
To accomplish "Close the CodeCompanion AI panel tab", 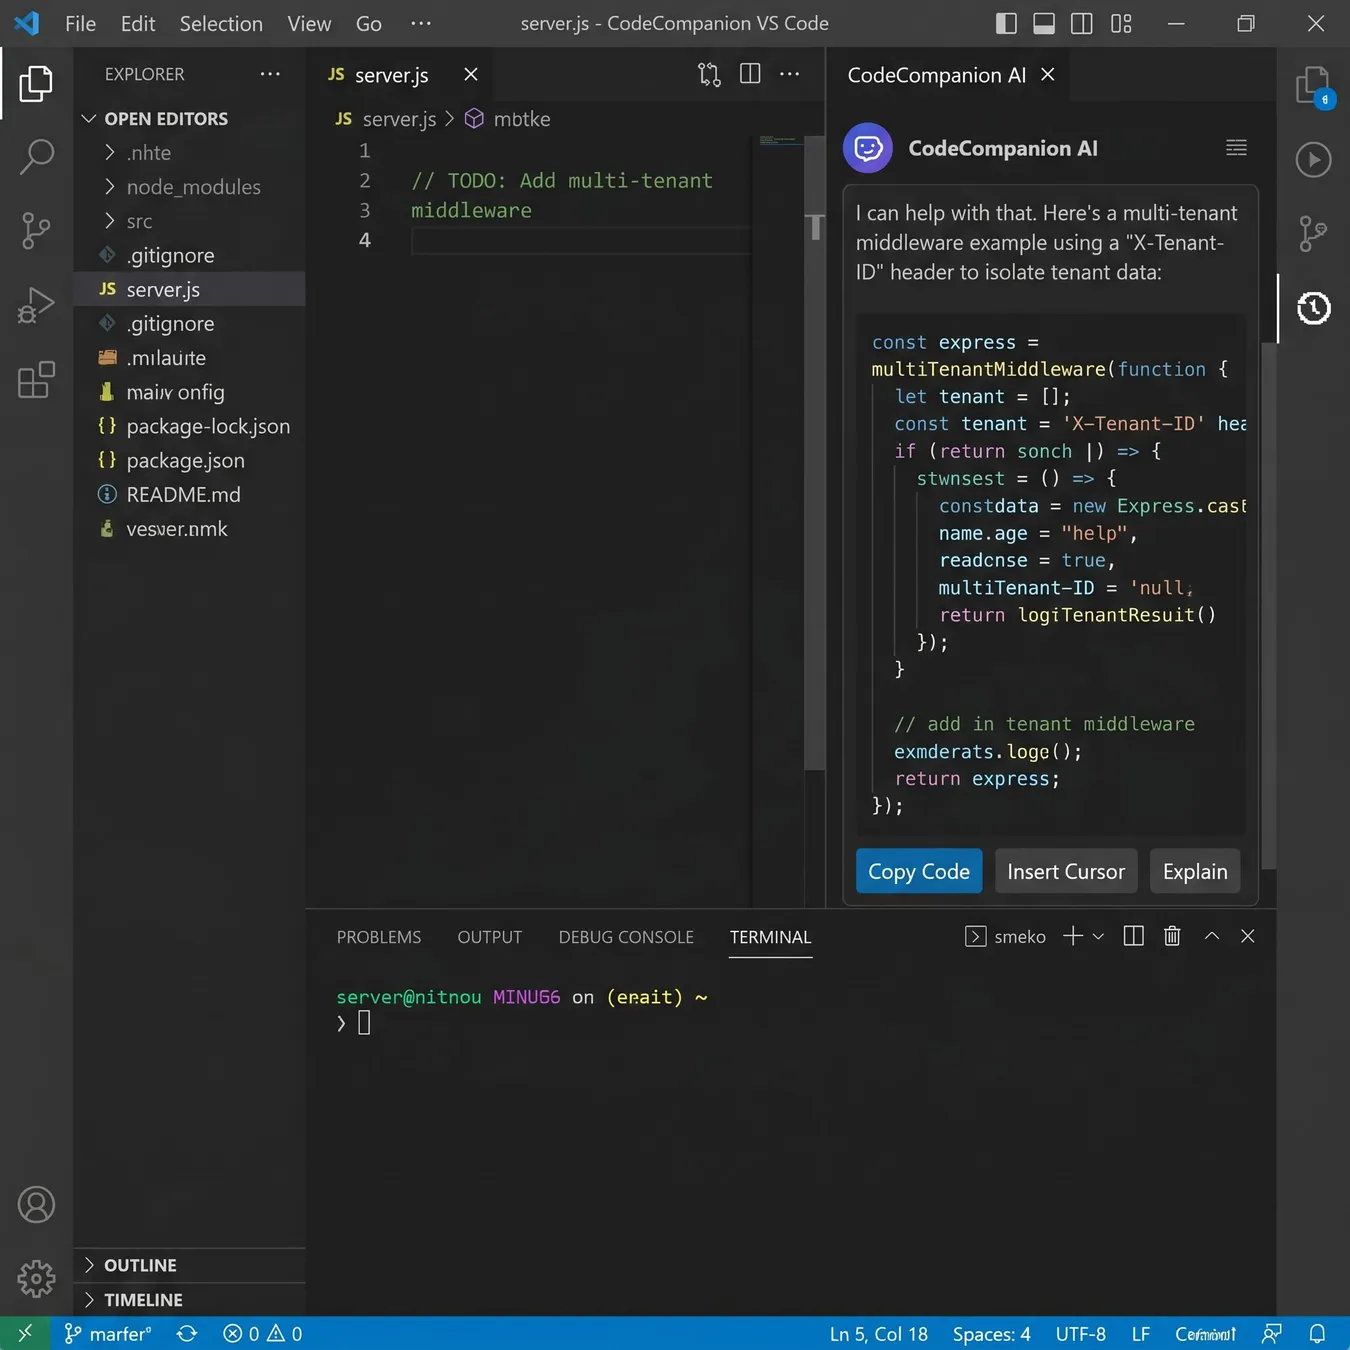I will point(1048,74).
